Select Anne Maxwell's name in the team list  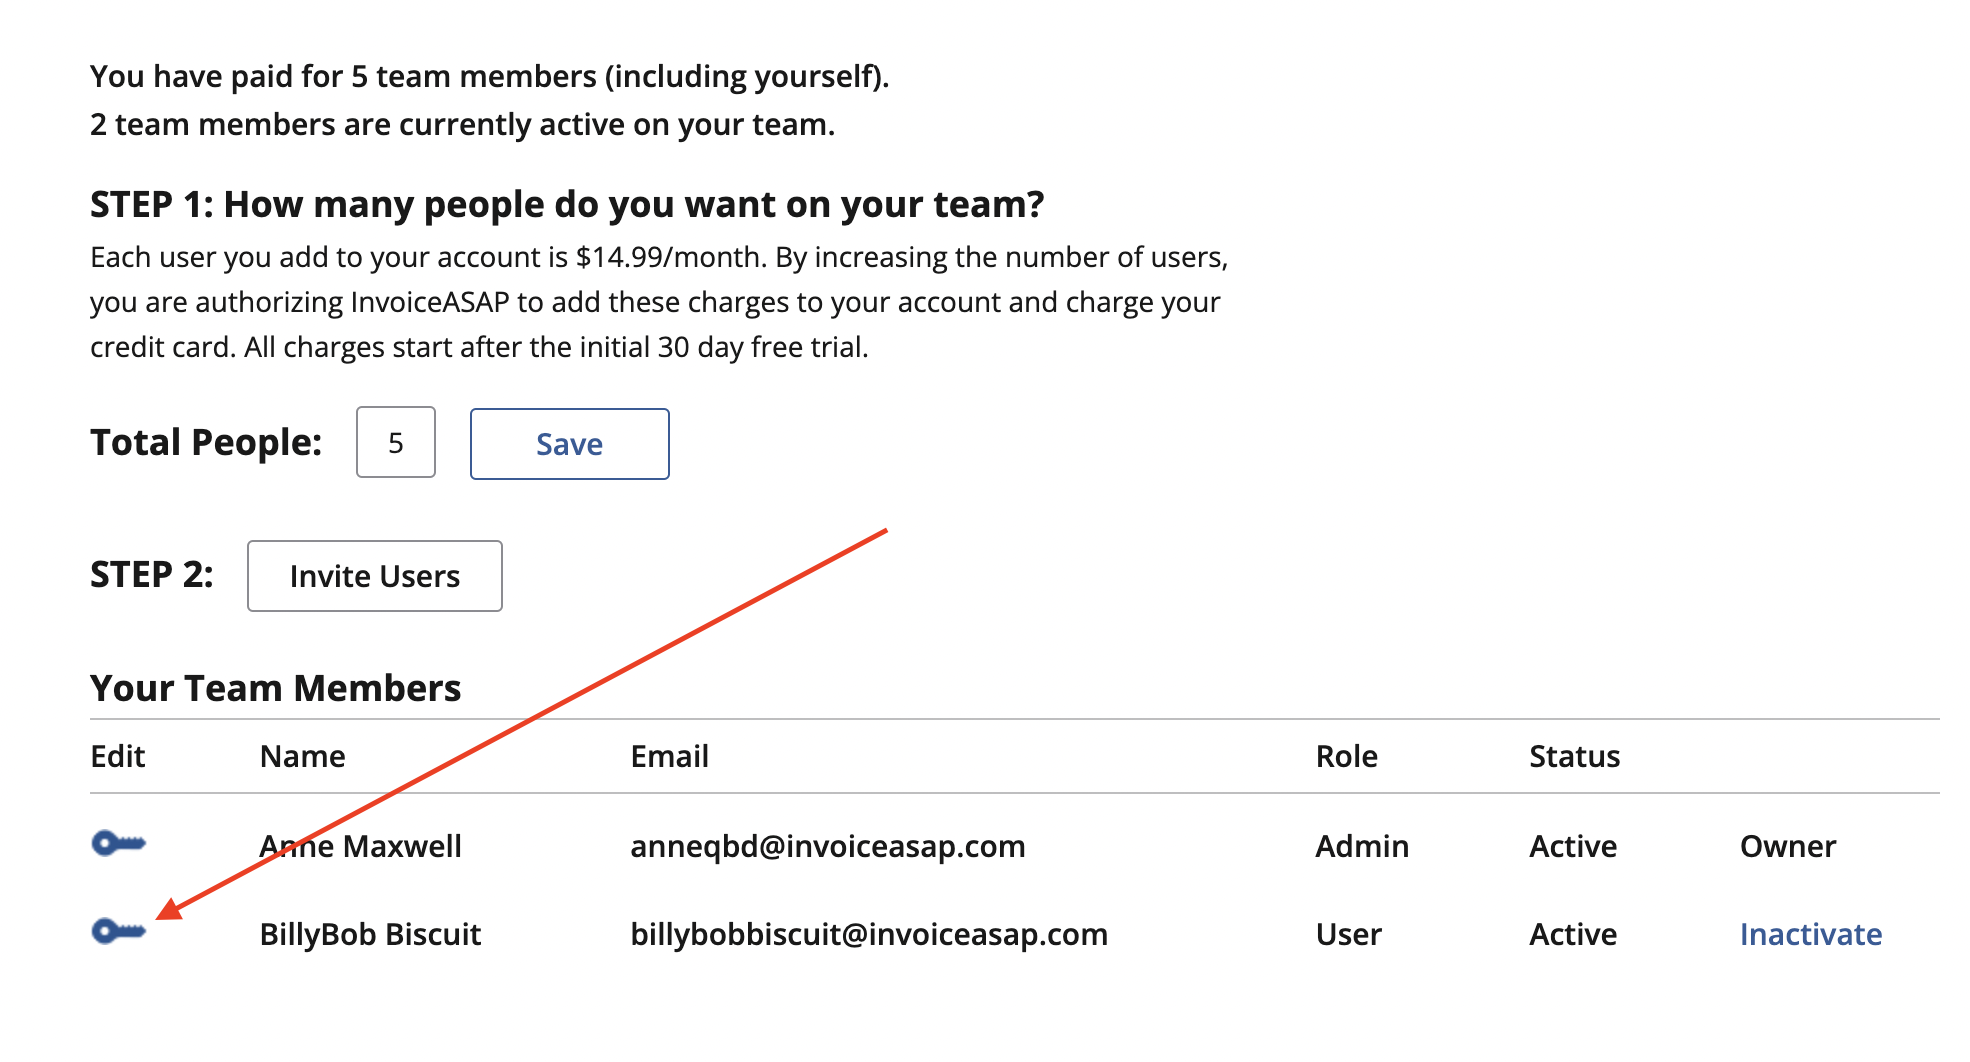pyautogui.click(x=358, y=846)
